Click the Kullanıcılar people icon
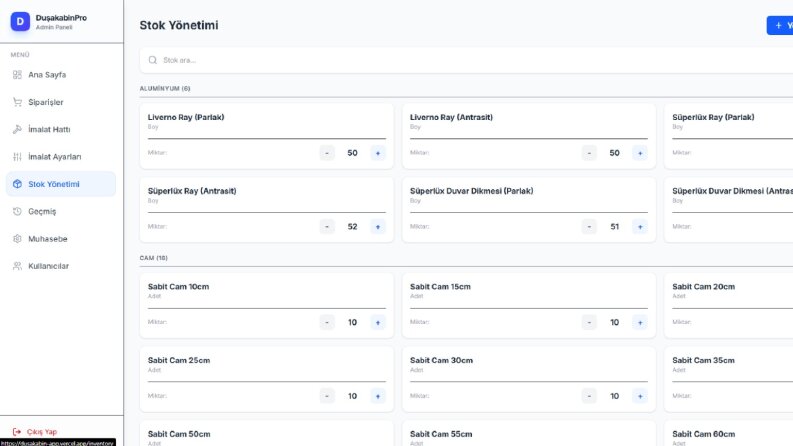Viewport: 793px width, 446px height. coord(17,266)
